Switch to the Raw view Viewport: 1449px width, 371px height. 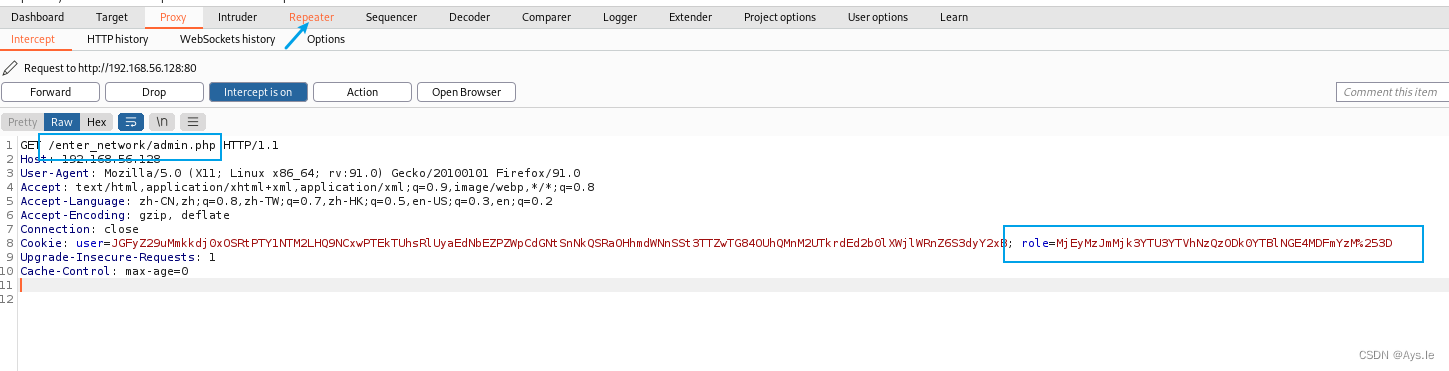pos(62,122)
